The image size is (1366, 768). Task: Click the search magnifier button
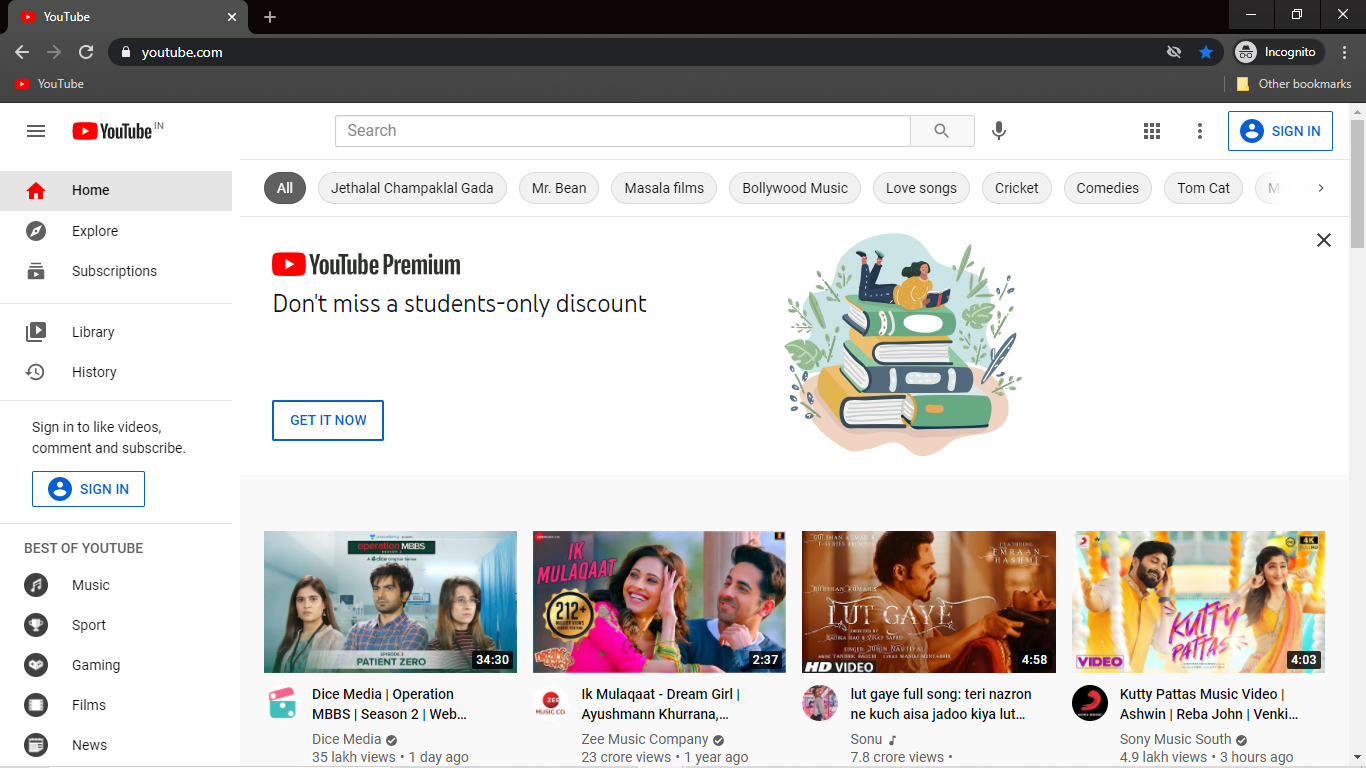[x=942, y=131]
